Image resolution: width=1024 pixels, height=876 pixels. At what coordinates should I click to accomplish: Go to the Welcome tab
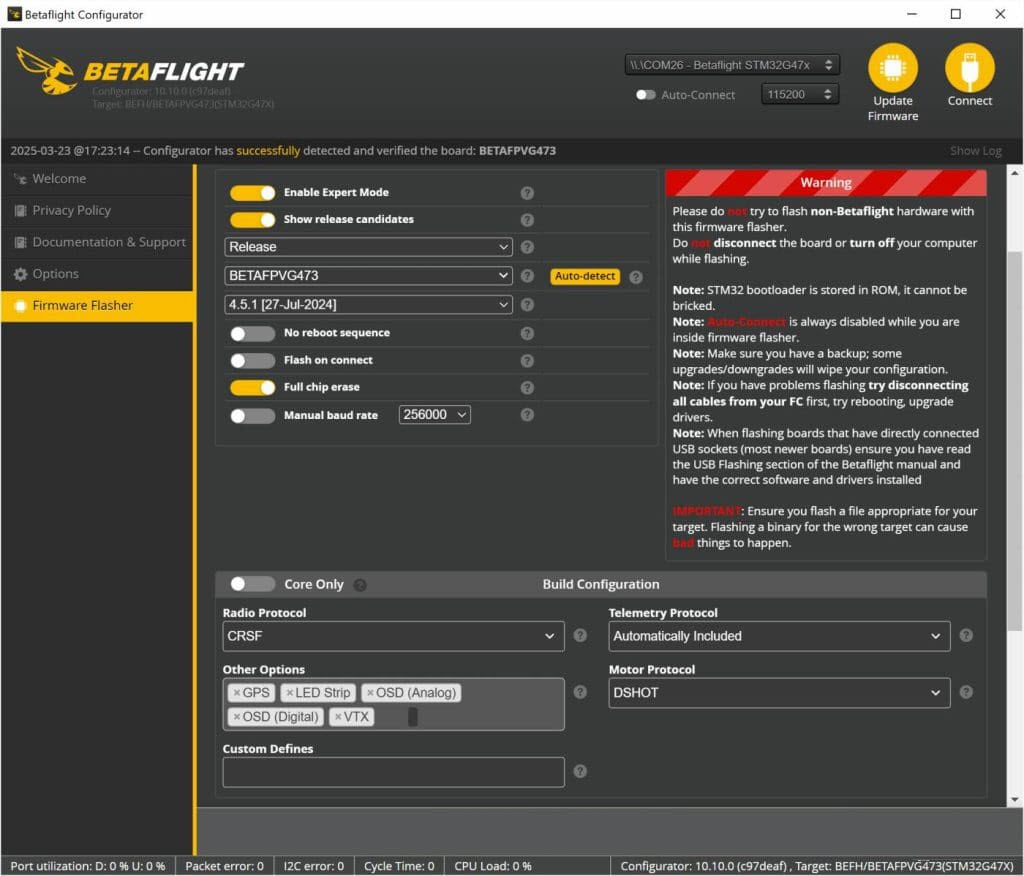(x=97, y=178)
